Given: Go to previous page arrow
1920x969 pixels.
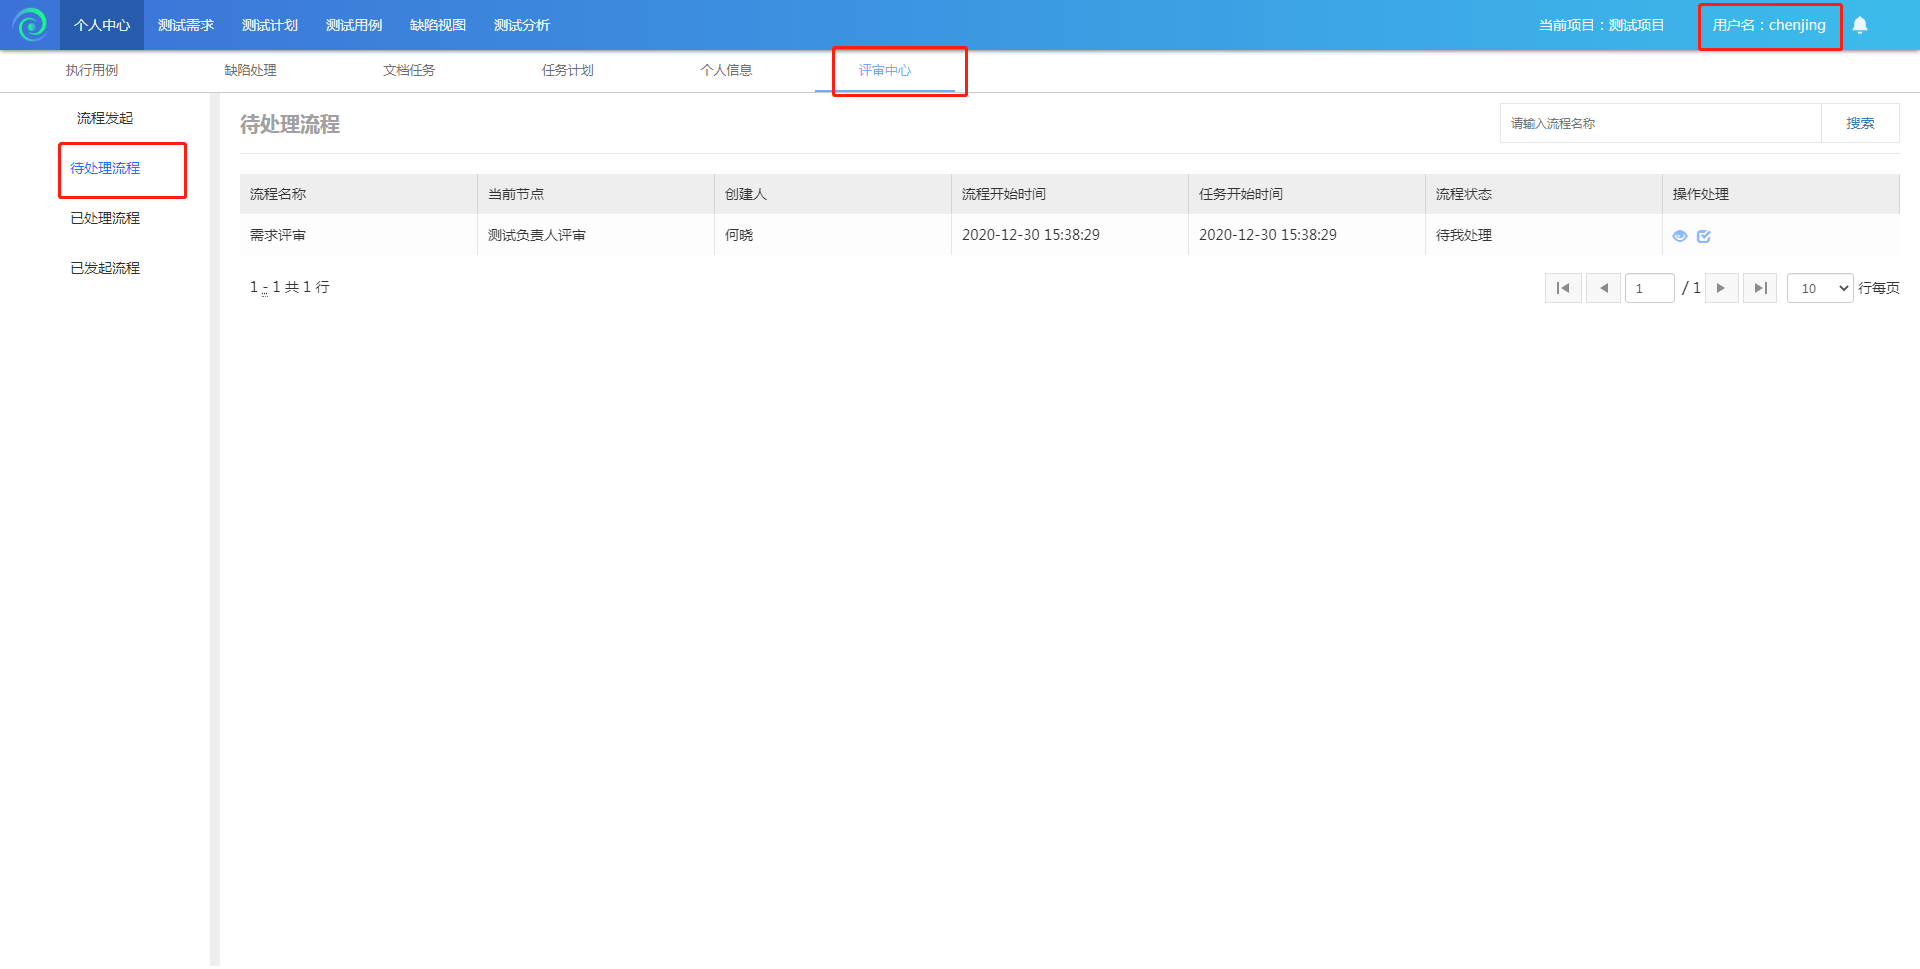Looking at the screenshot, I should [x=1603, y=288].
